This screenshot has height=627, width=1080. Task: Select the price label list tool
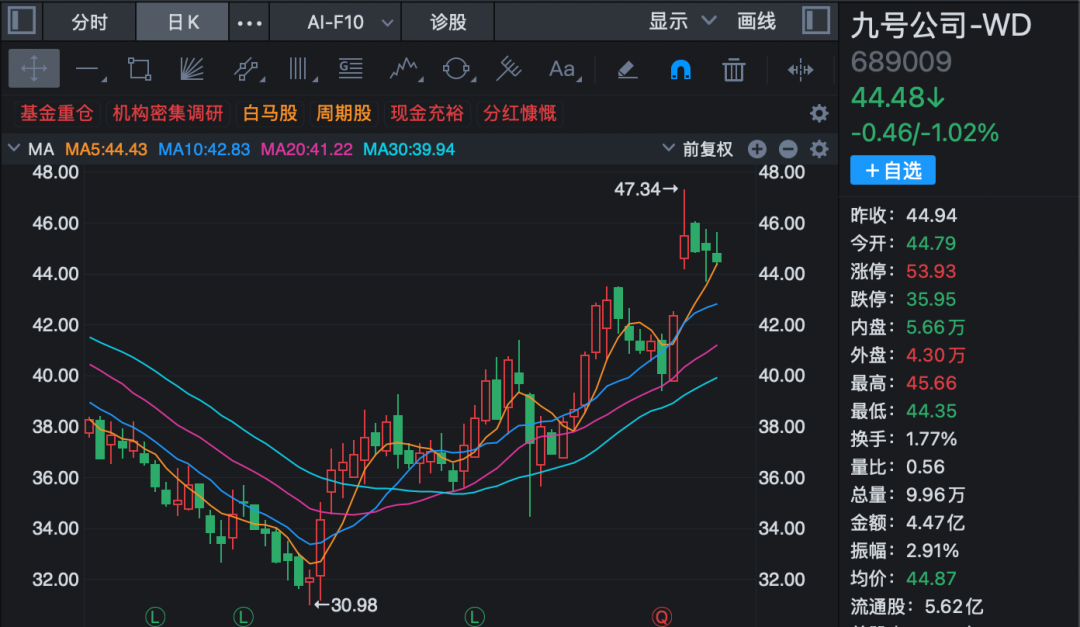coord(351,68)
